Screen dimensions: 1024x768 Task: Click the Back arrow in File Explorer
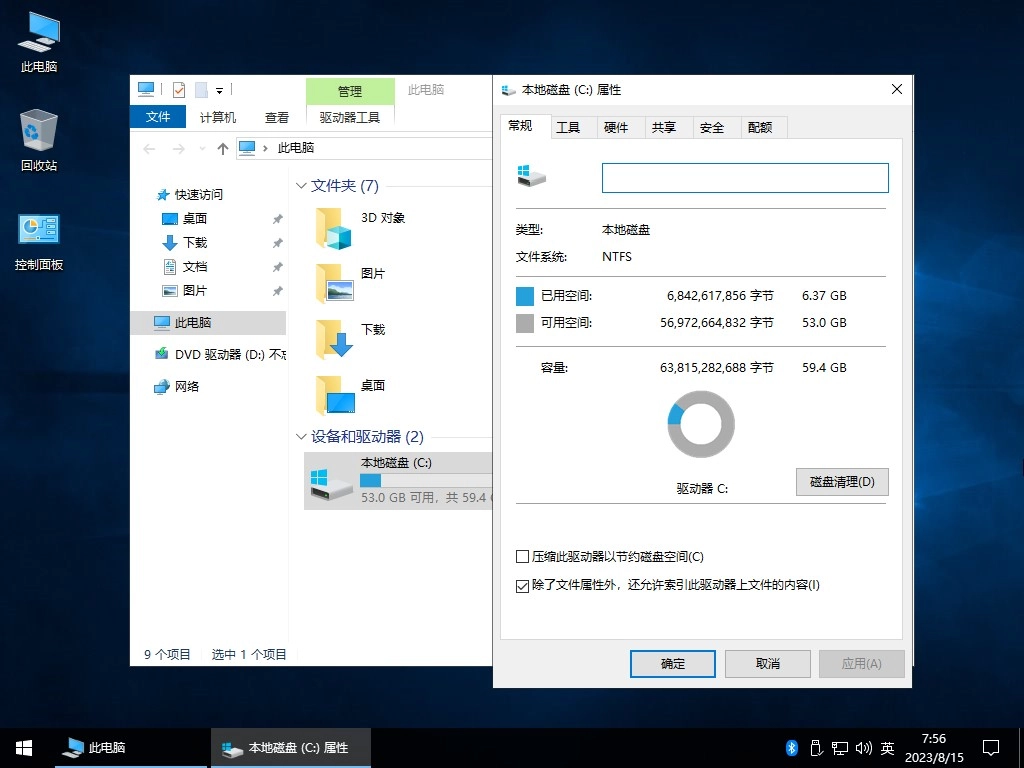click(149, 148)
